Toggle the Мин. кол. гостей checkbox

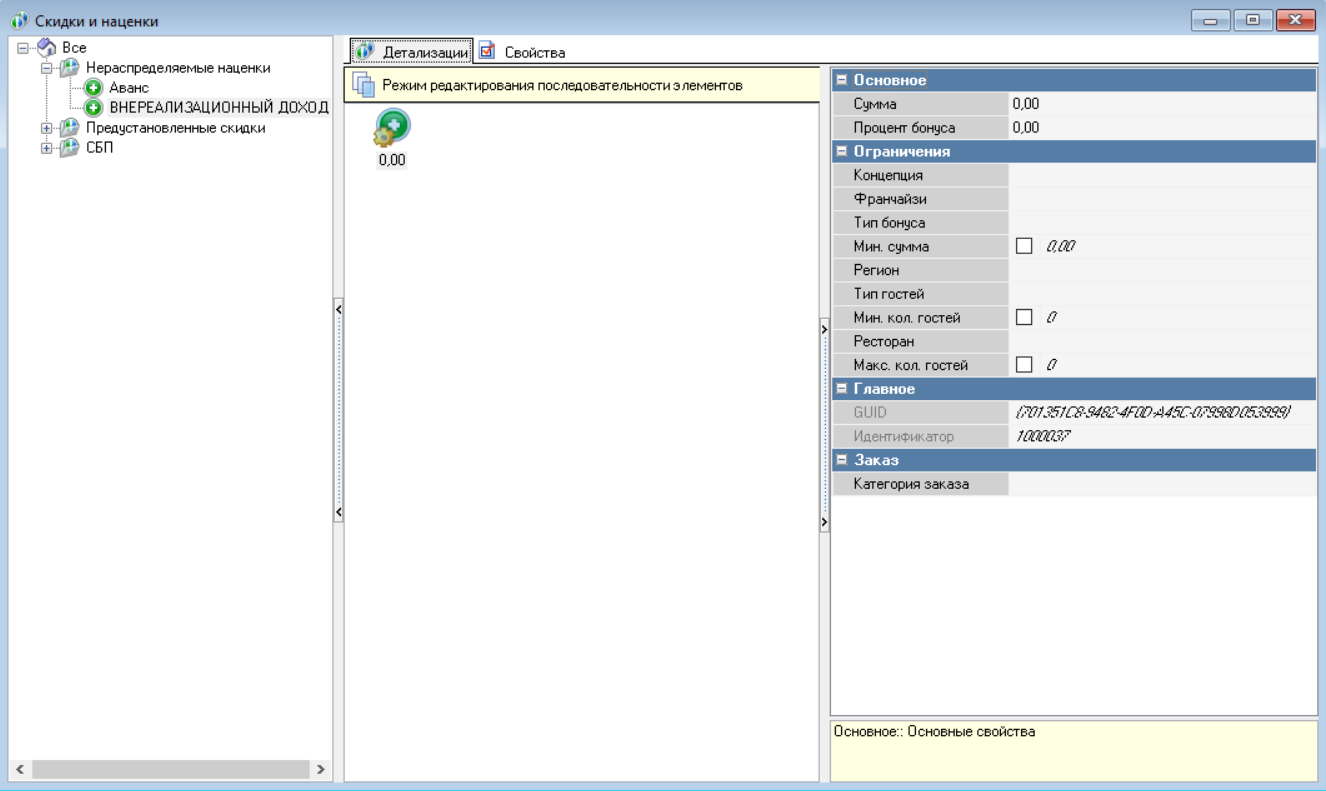coord(1024,317)
